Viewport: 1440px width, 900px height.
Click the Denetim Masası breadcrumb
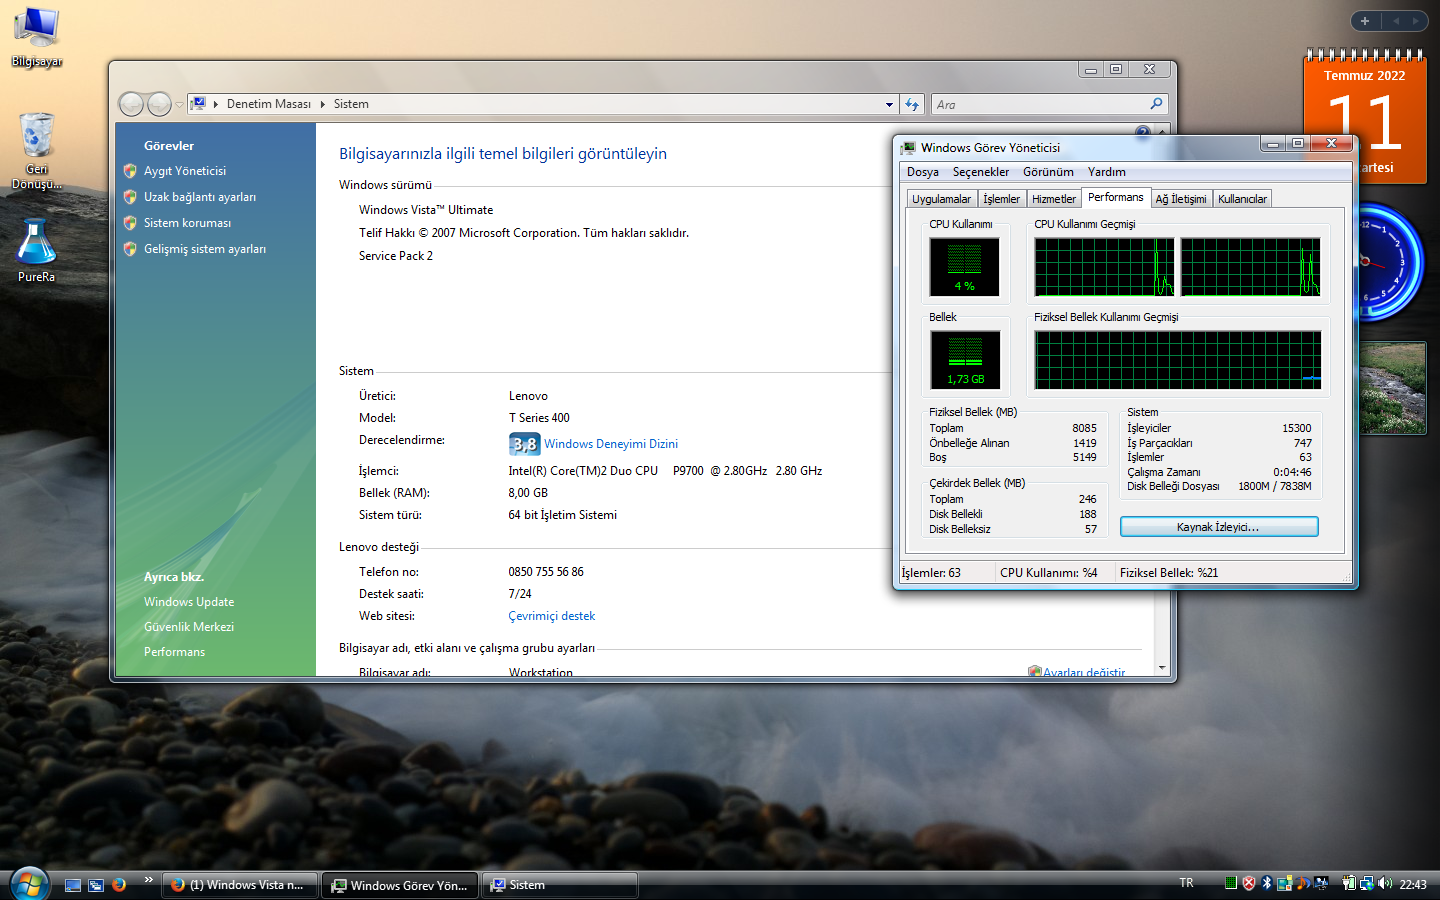(269, 104)
